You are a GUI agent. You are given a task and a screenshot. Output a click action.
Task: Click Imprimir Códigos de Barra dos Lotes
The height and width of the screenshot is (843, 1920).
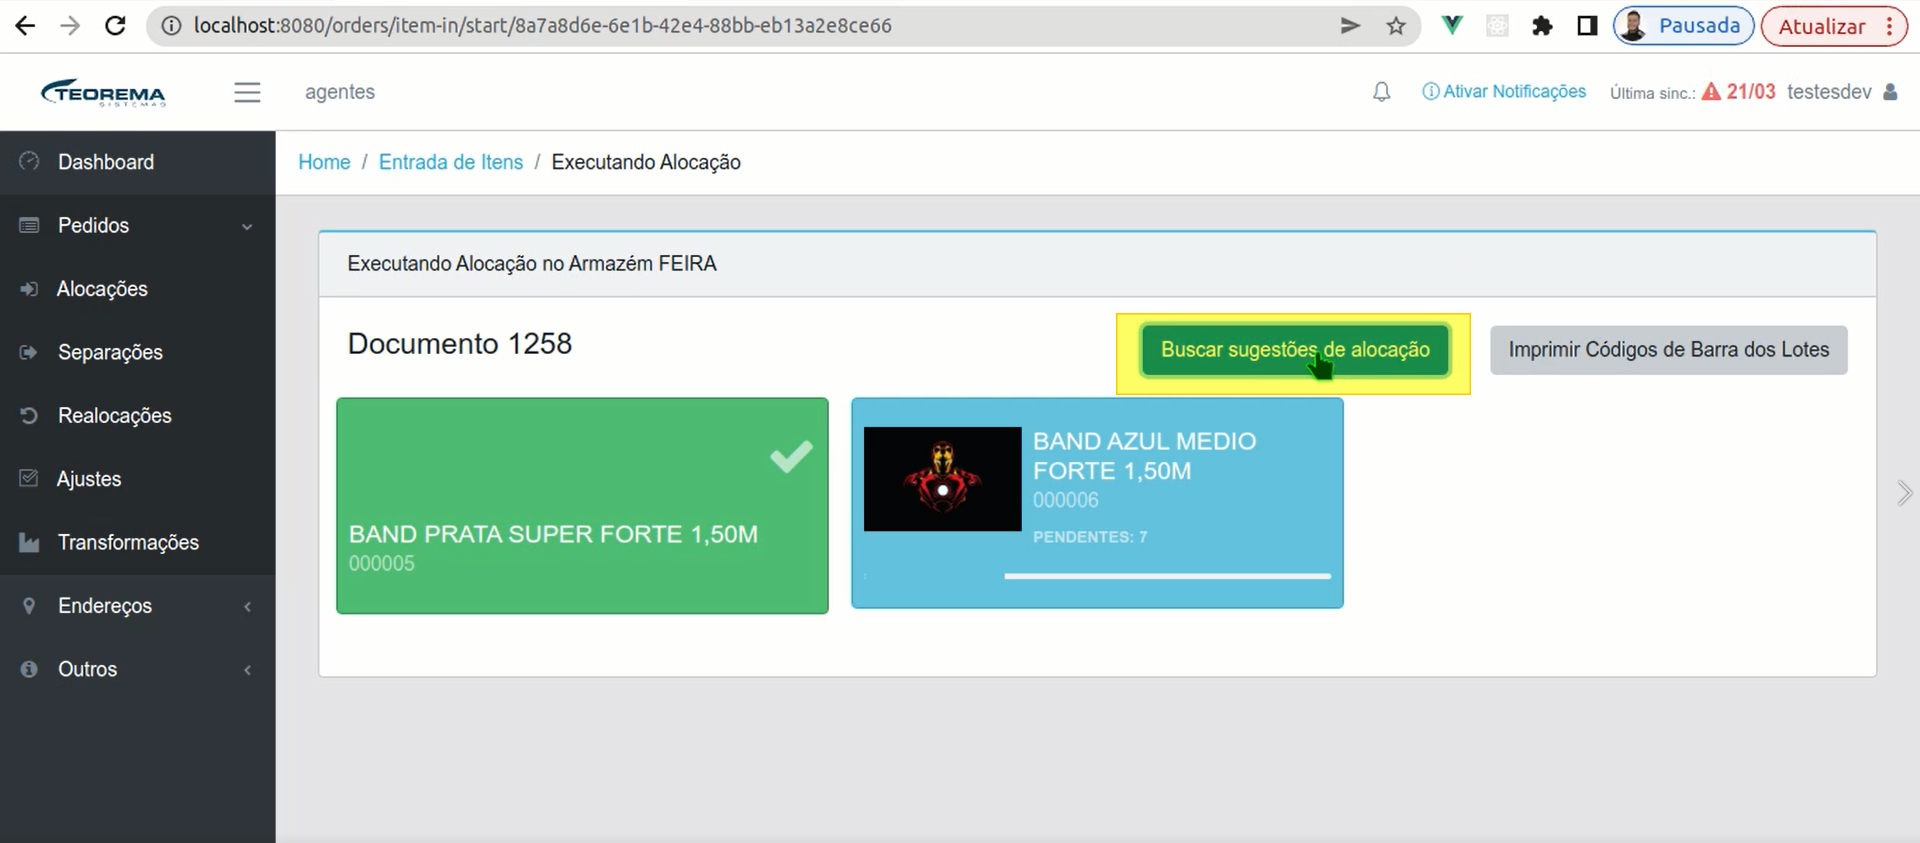(1668, 350)
